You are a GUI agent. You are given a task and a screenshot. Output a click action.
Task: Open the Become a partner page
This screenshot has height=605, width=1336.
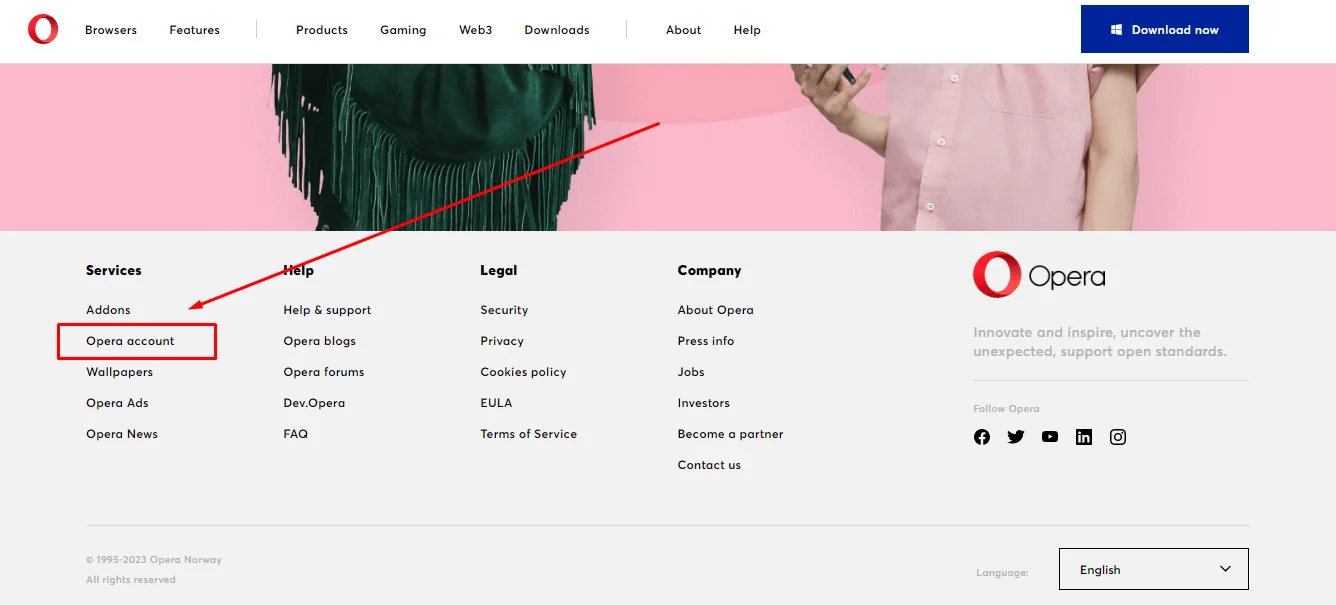[730, 433]
